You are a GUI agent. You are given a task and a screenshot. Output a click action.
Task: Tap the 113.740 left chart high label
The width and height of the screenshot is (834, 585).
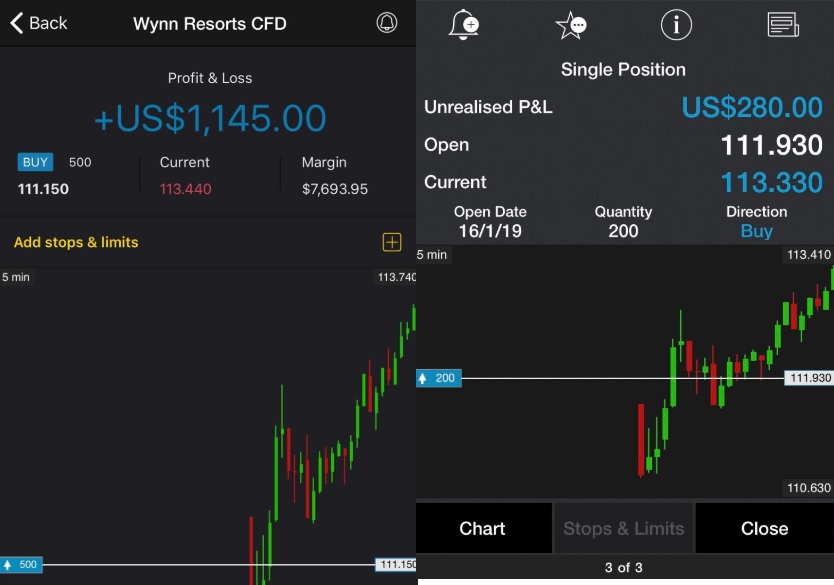[x=396, y=277]
